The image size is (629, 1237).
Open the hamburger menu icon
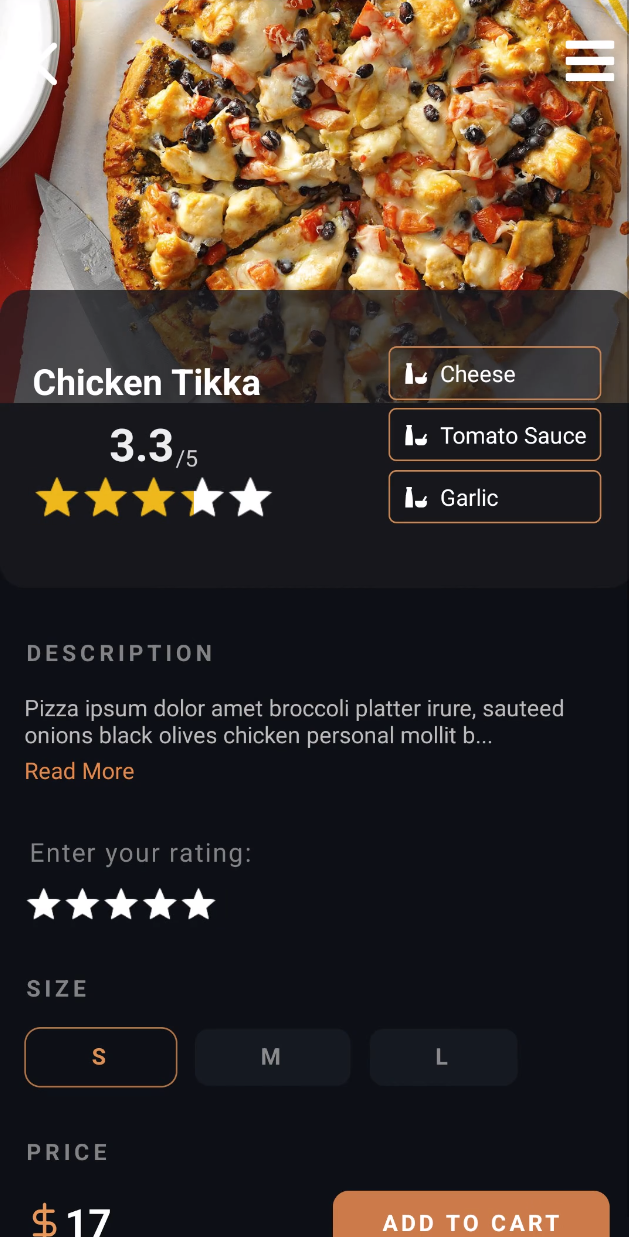(x=589, y=61)
